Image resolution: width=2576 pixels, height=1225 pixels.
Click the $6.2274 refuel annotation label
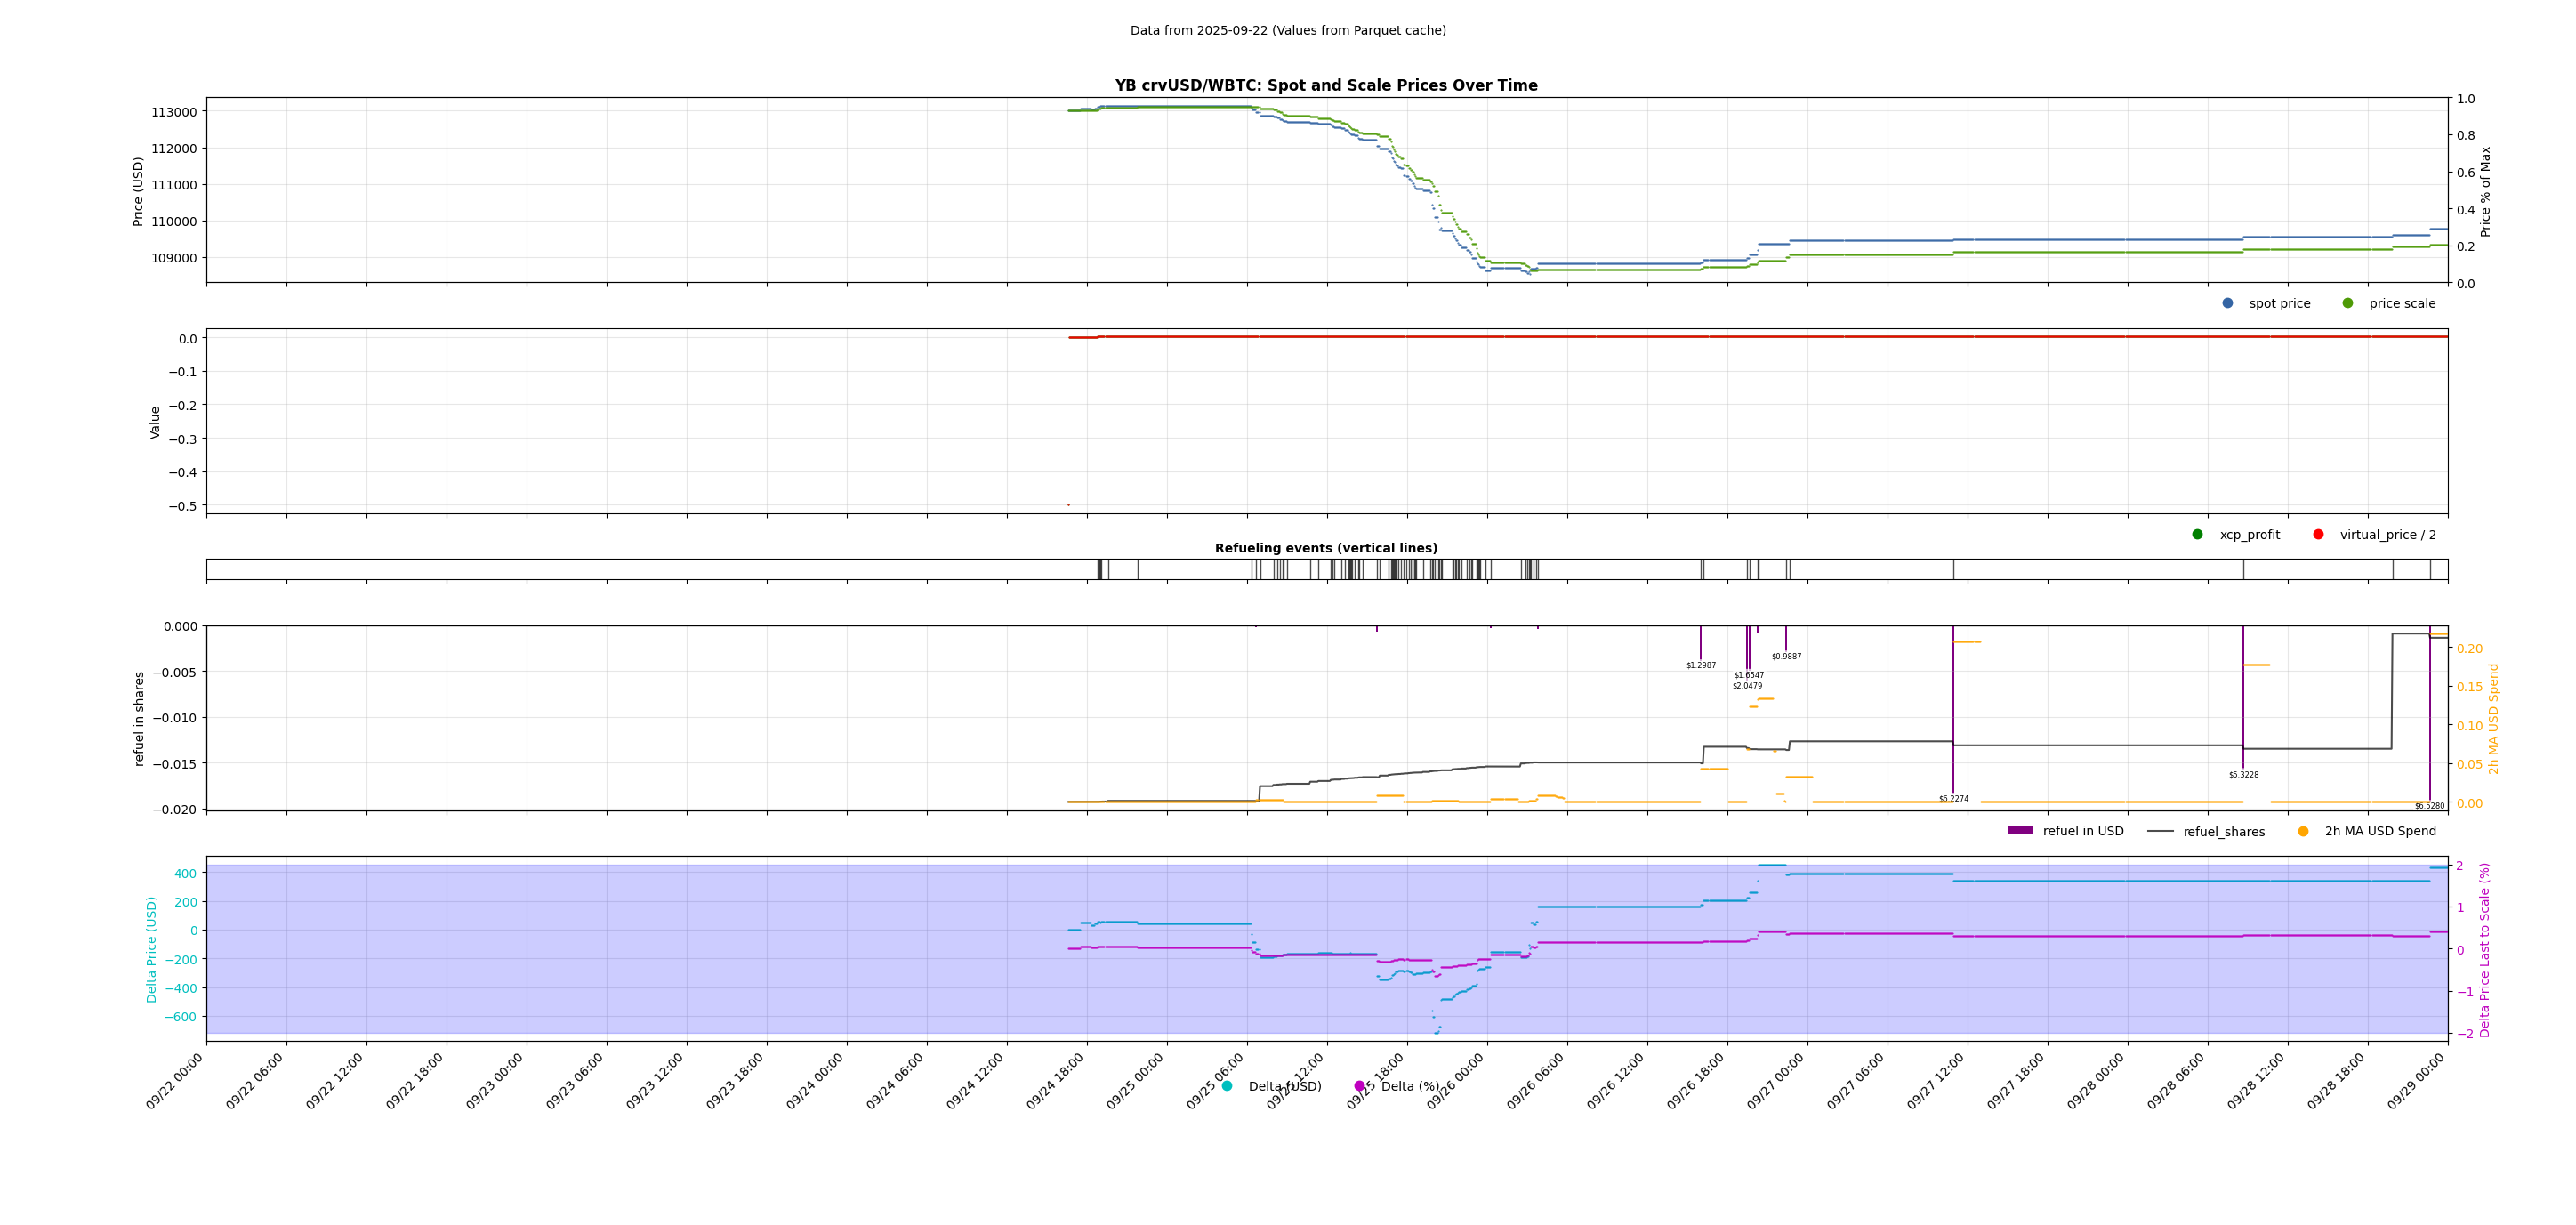1953,799
